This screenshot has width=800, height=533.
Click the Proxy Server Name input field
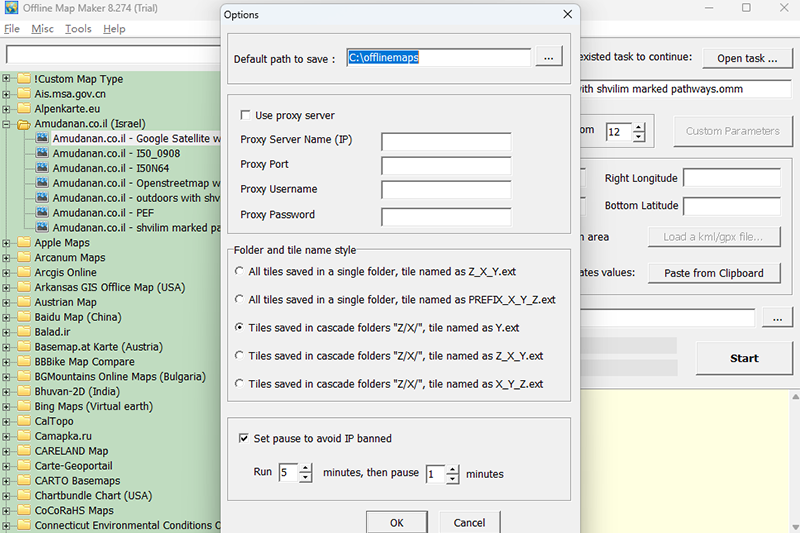click(445, 140)
